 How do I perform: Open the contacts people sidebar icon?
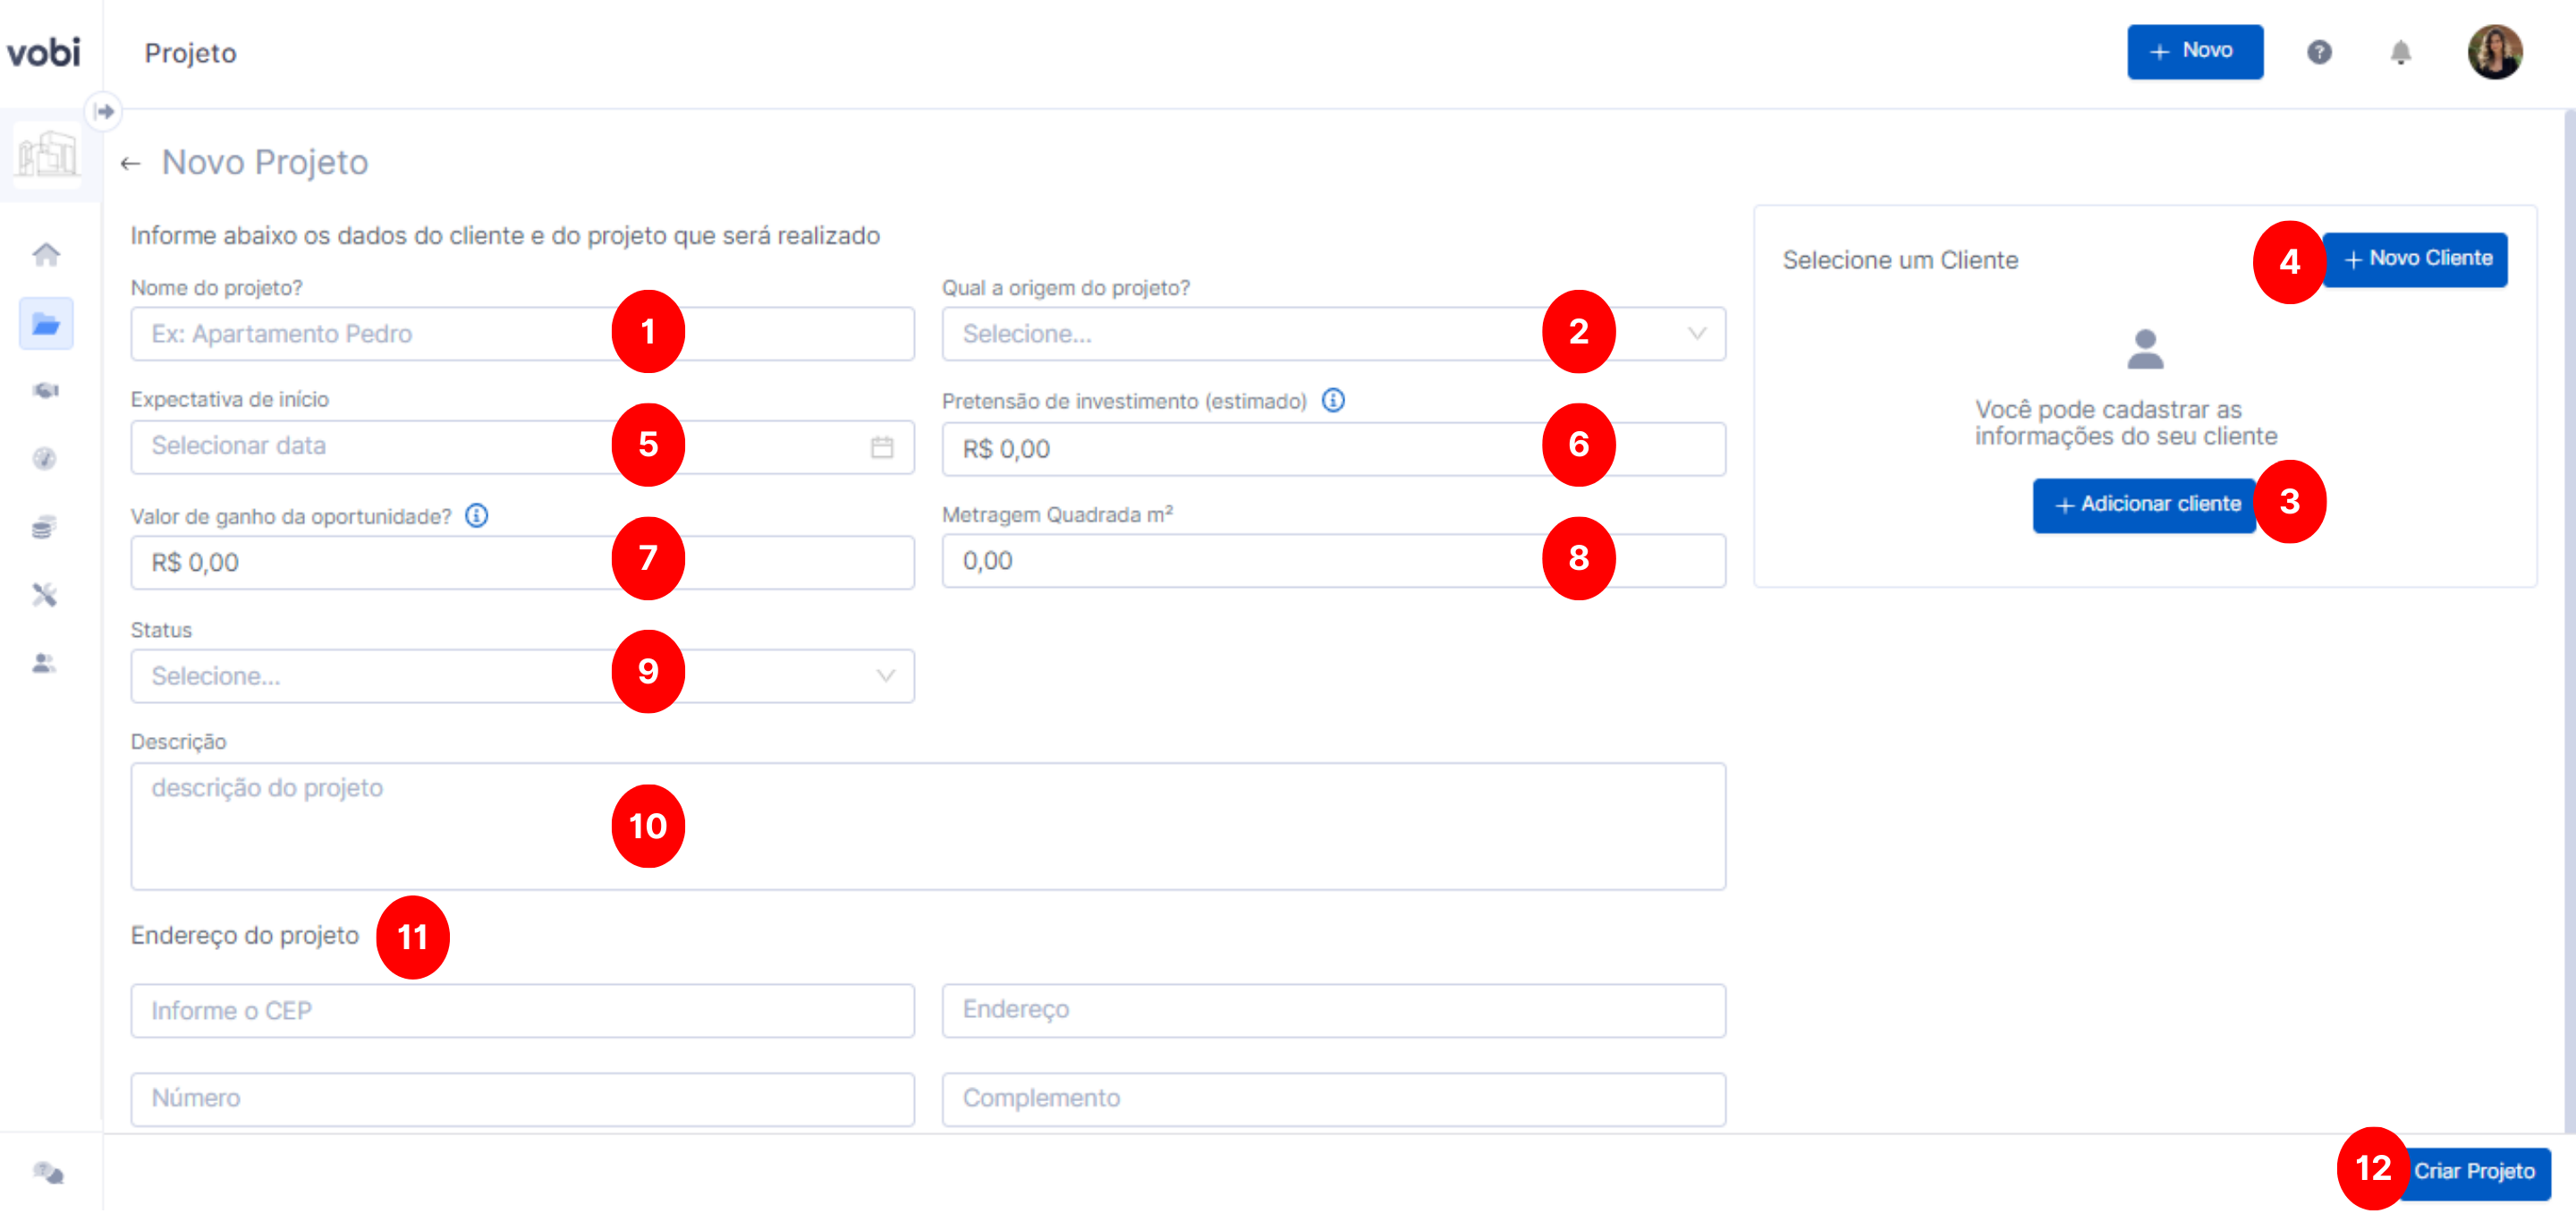[x=44, y=664]
